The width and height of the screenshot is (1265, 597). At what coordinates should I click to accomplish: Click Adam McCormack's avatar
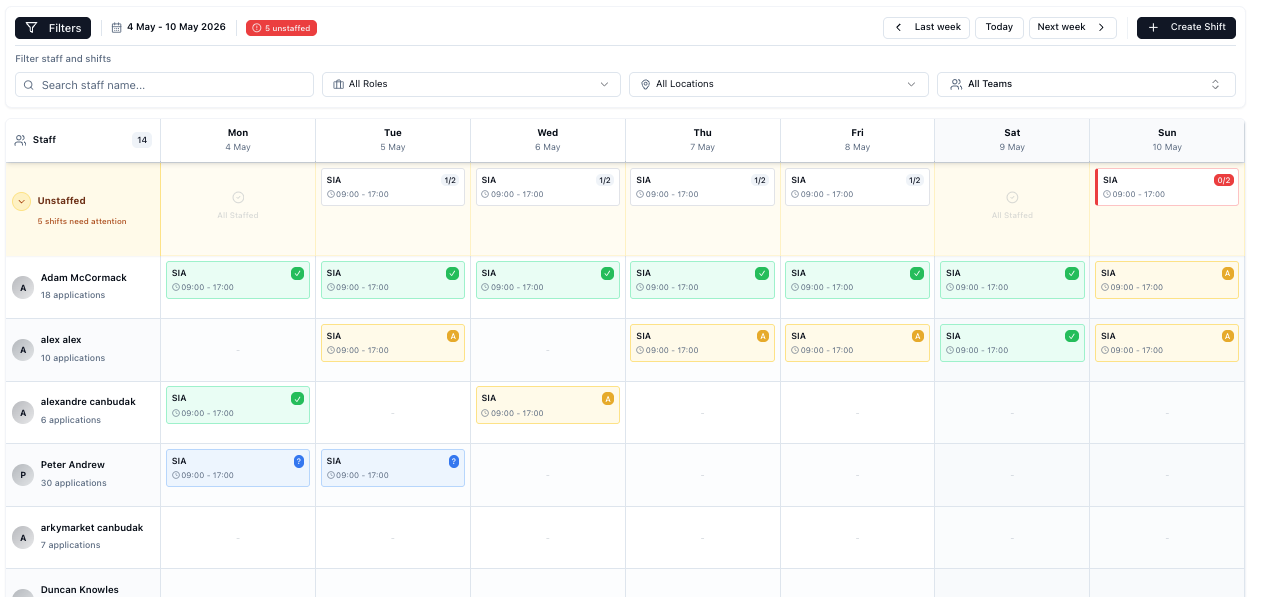(23, 287)
